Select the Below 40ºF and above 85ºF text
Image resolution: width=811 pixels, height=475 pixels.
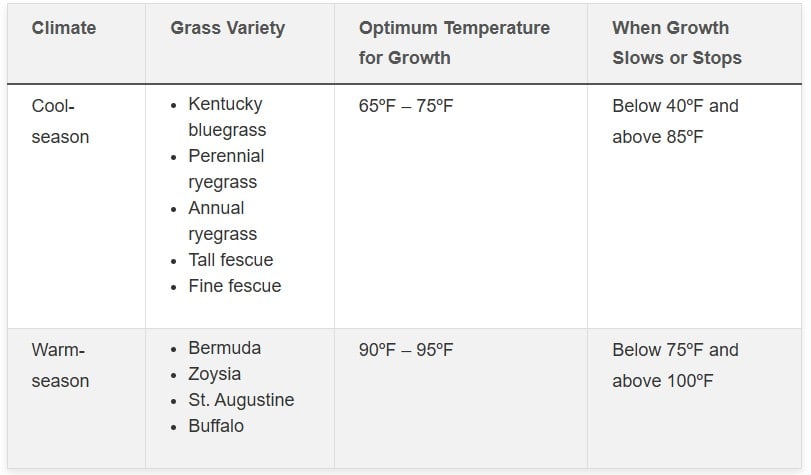(x=675, y=120)
